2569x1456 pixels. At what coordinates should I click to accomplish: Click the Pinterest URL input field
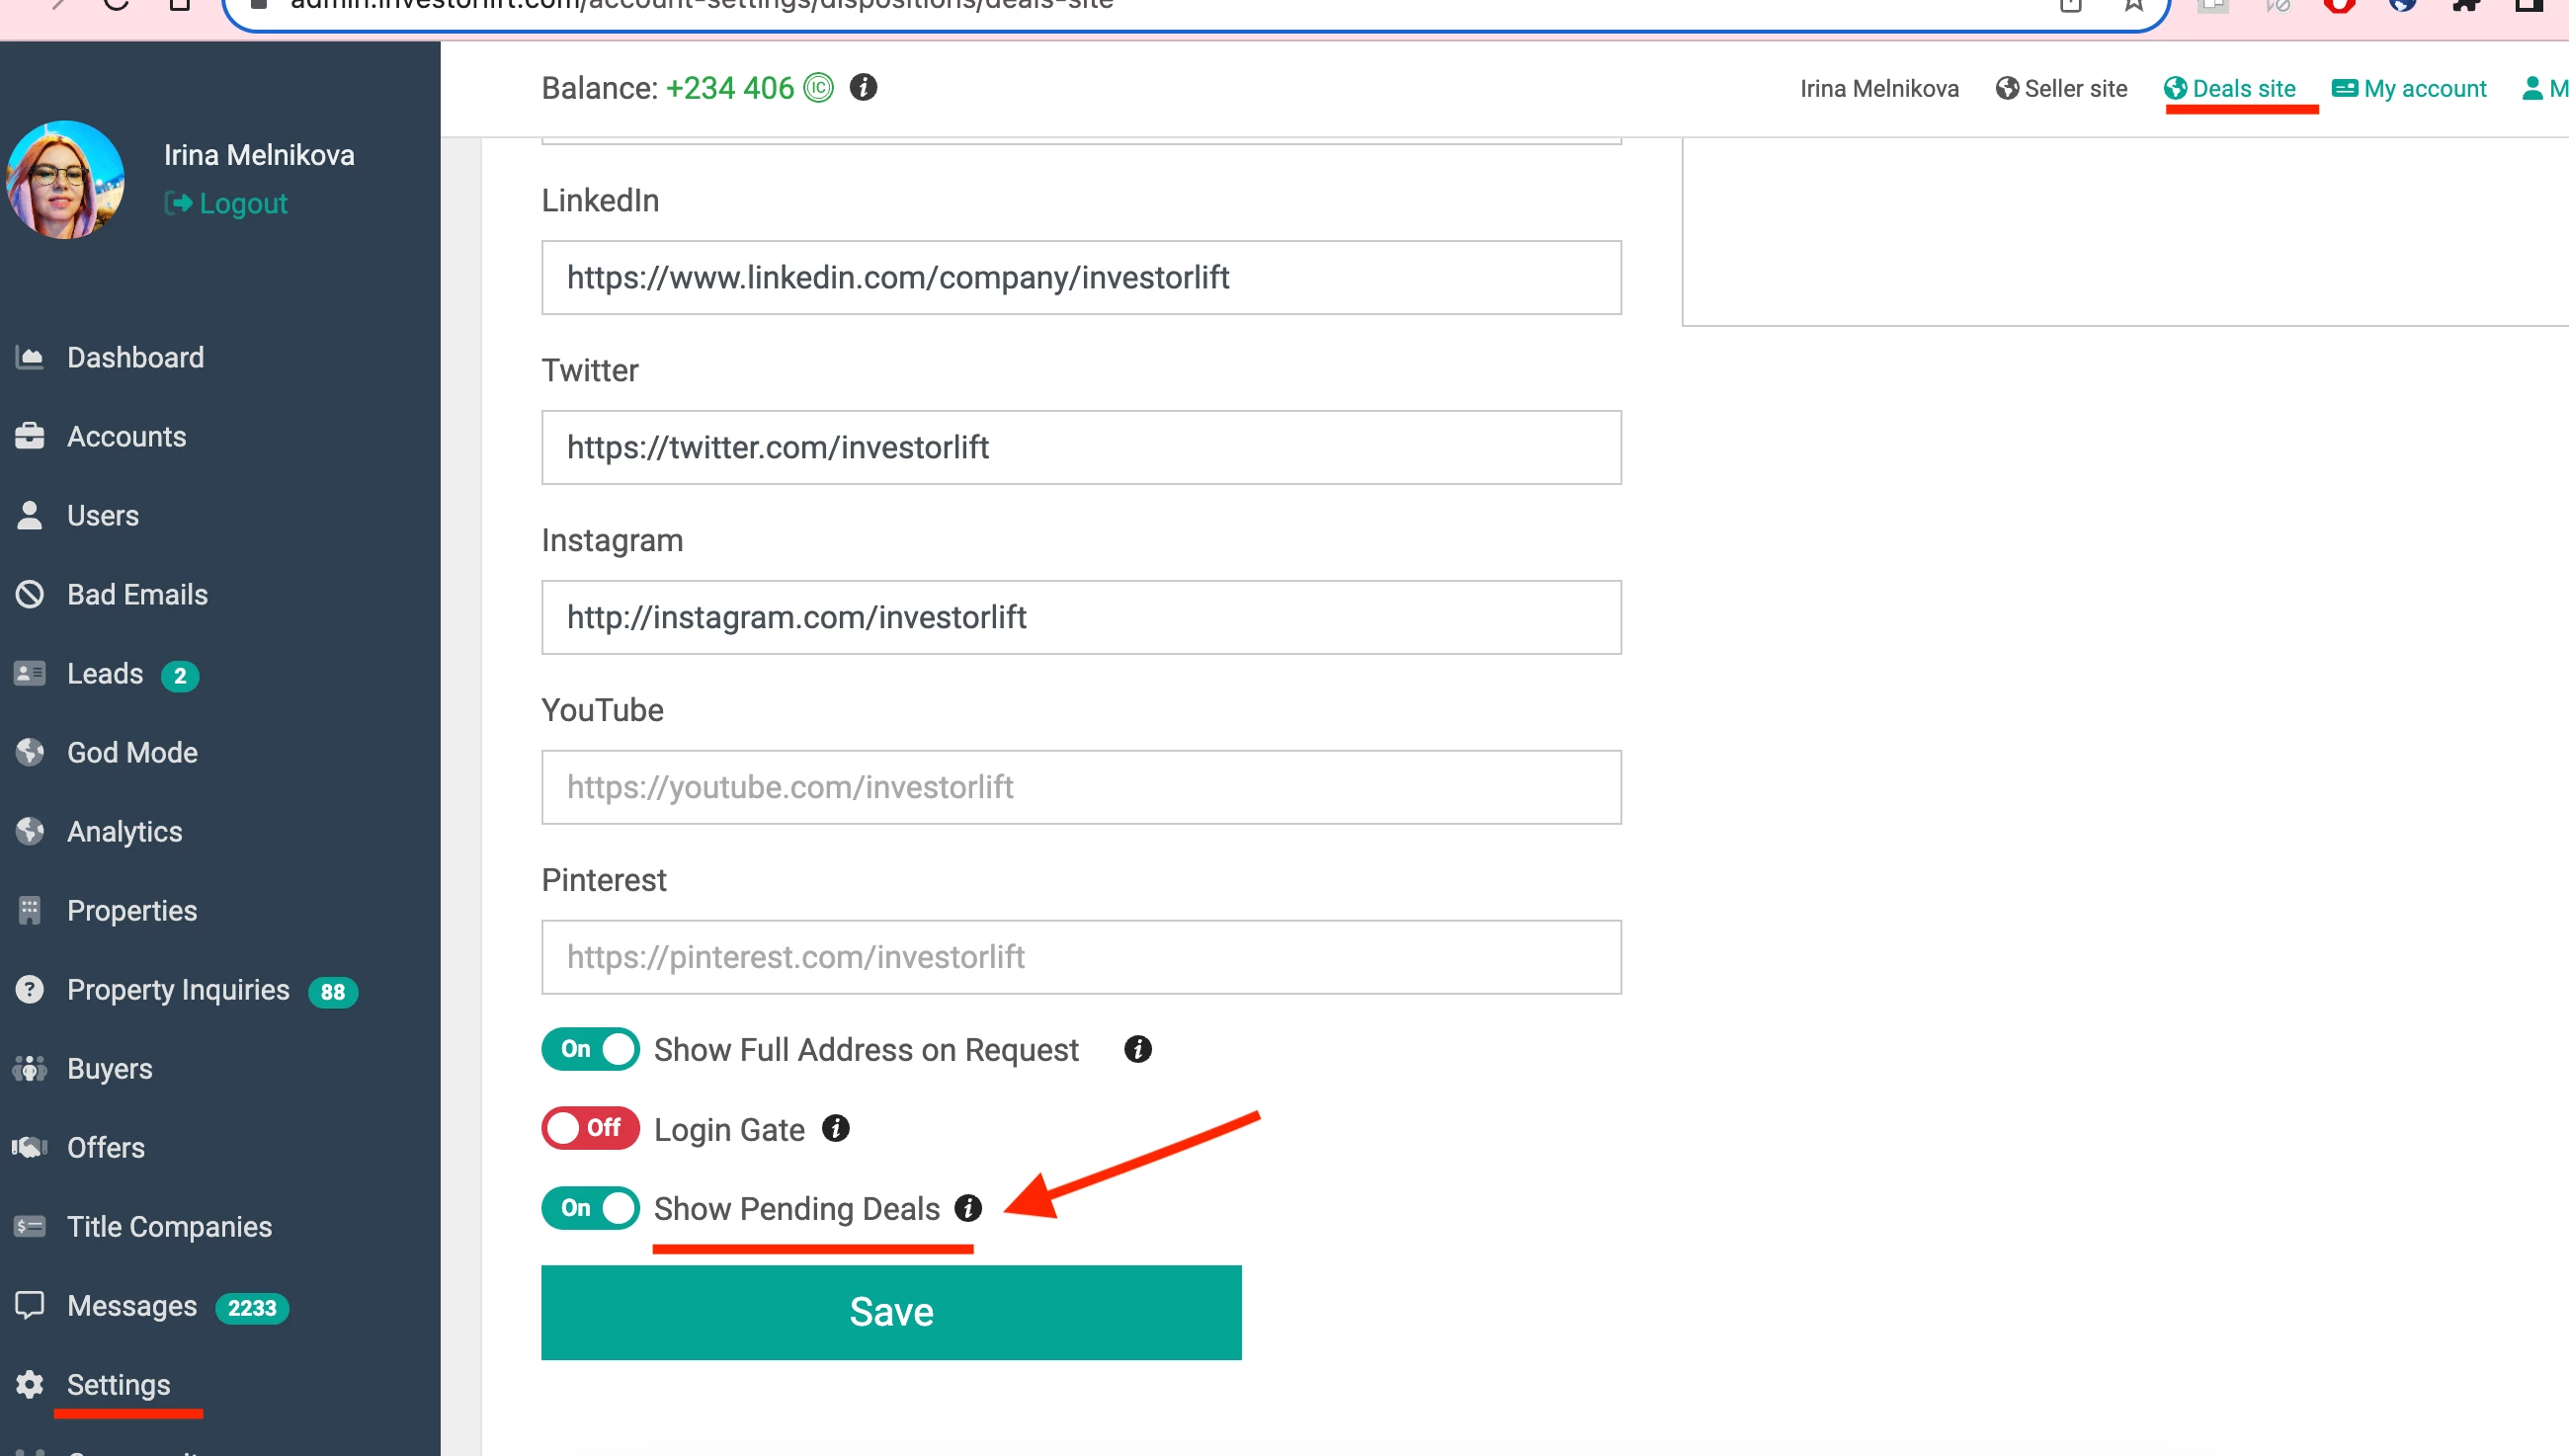(1080, 957)
